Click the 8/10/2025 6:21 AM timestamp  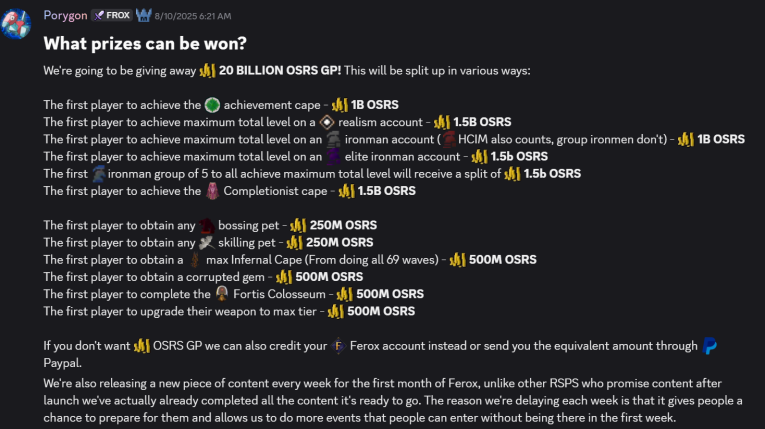click(192, 16)
